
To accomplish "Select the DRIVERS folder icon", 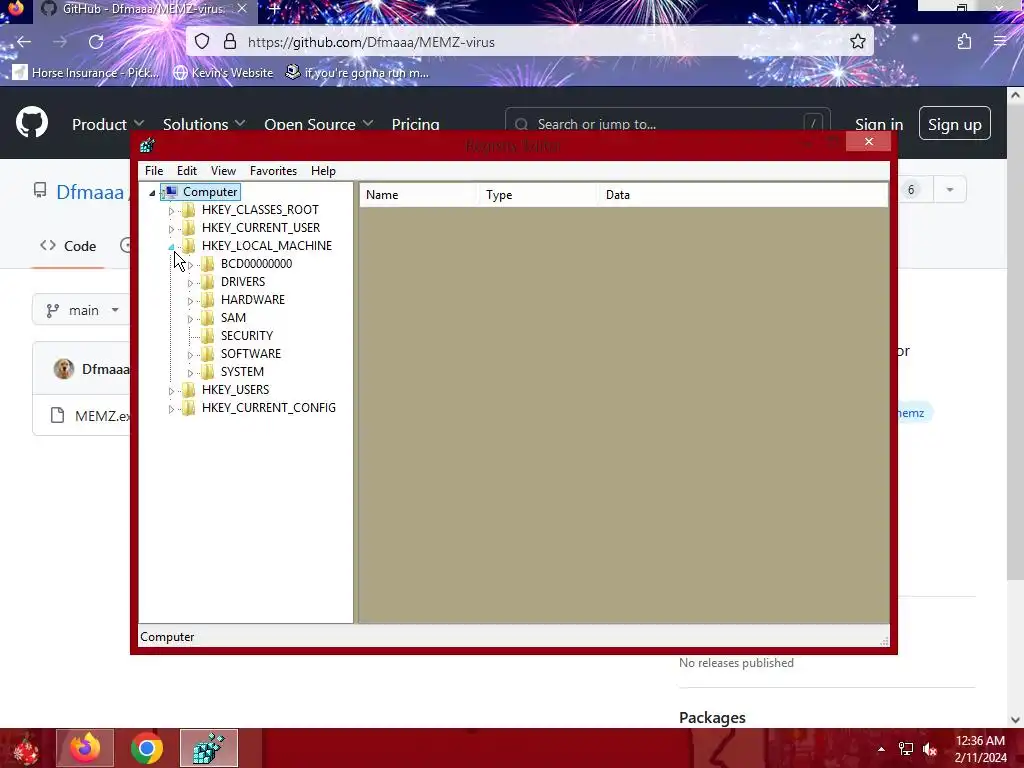I will tap(208, 281).
